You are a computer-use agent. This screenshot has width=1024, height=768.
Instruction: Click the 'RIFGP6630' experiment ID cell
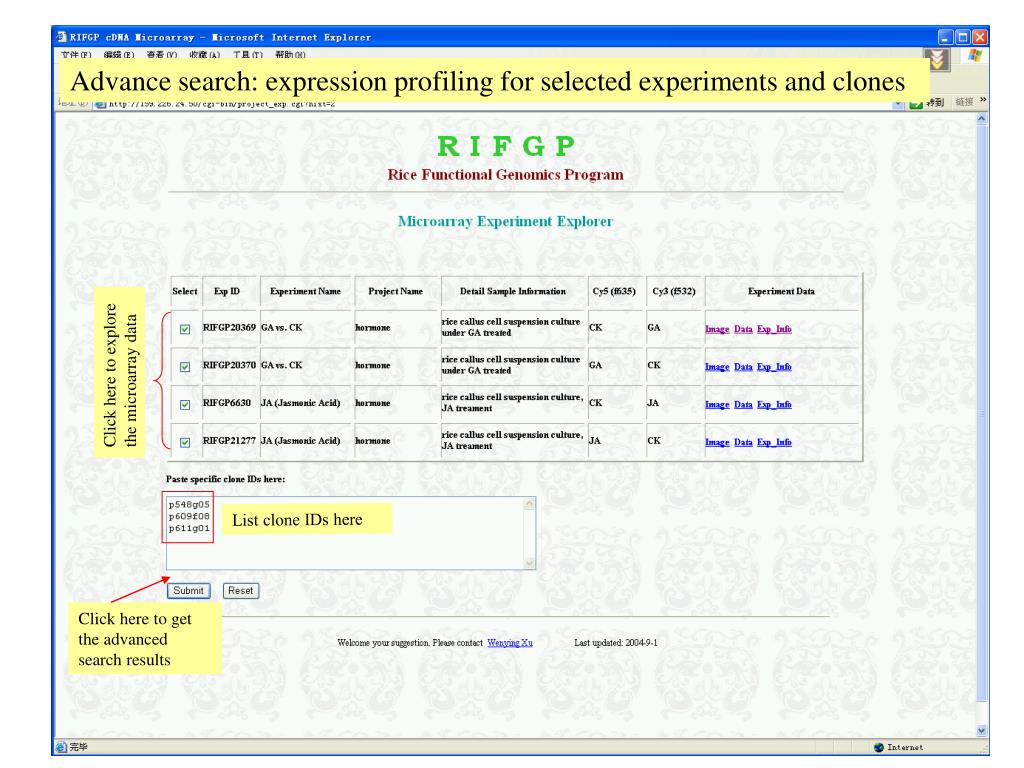pyautogui.click(x=227, y=403)
